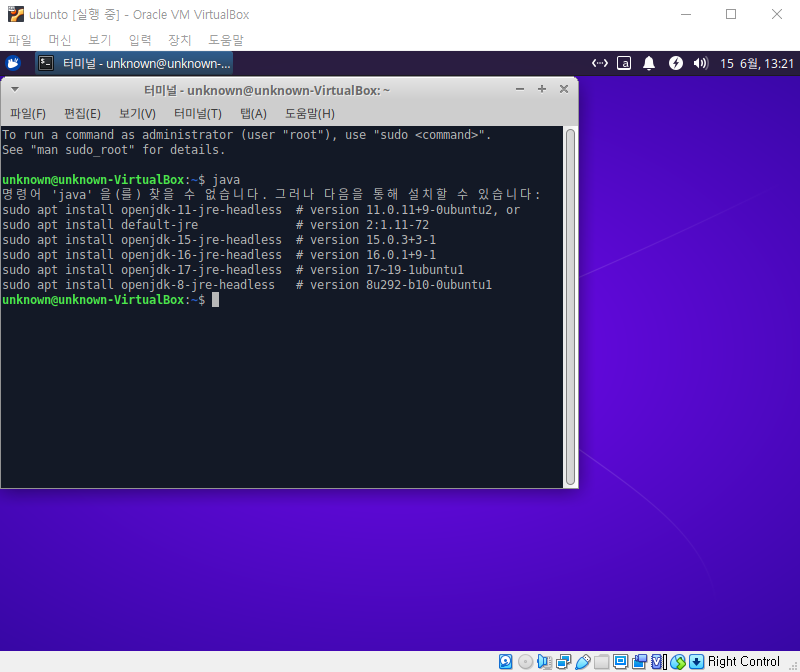Click the terminal prompt cursor line
Viewport: 800px width, 672px height.
pyautogui.click(x=110, y=300)
